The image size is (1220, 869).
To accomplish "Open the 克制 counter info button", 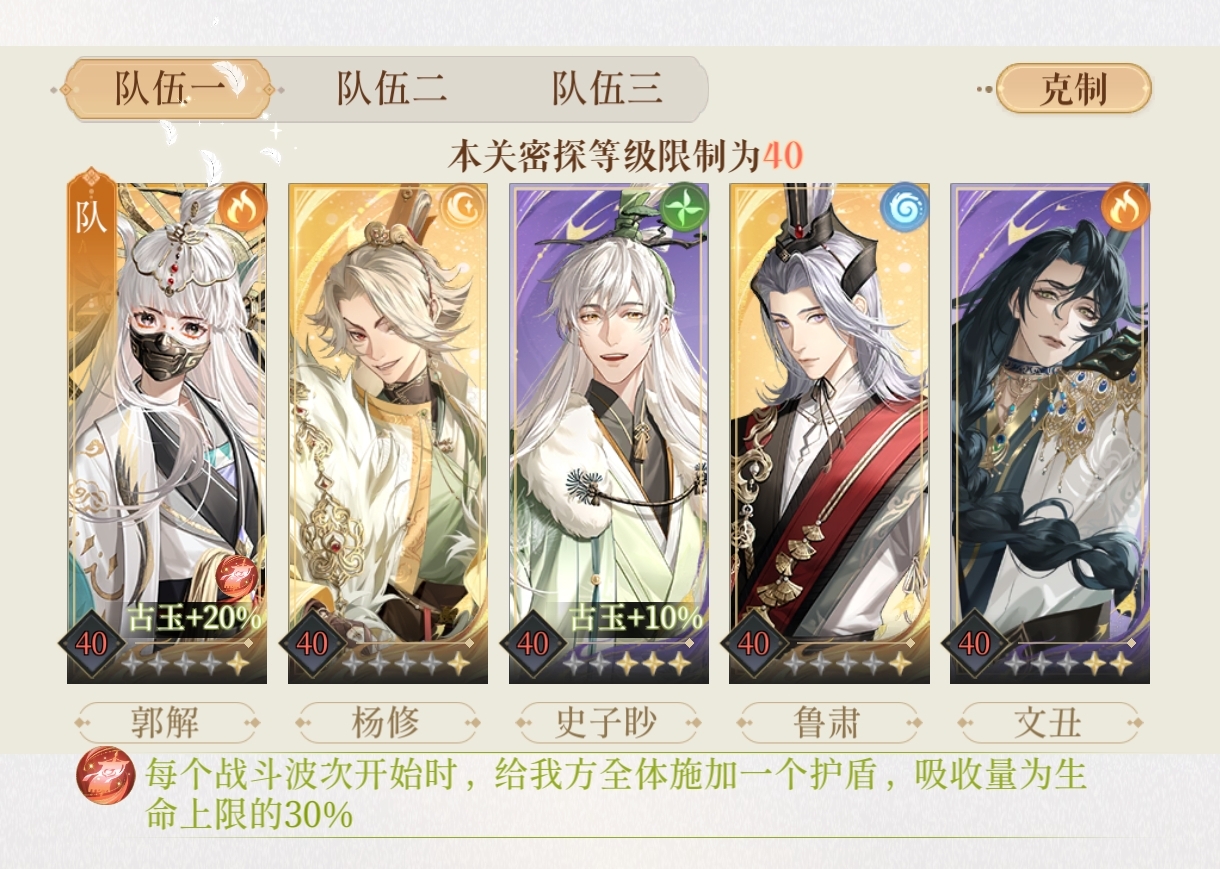I will coord(1074,89).
